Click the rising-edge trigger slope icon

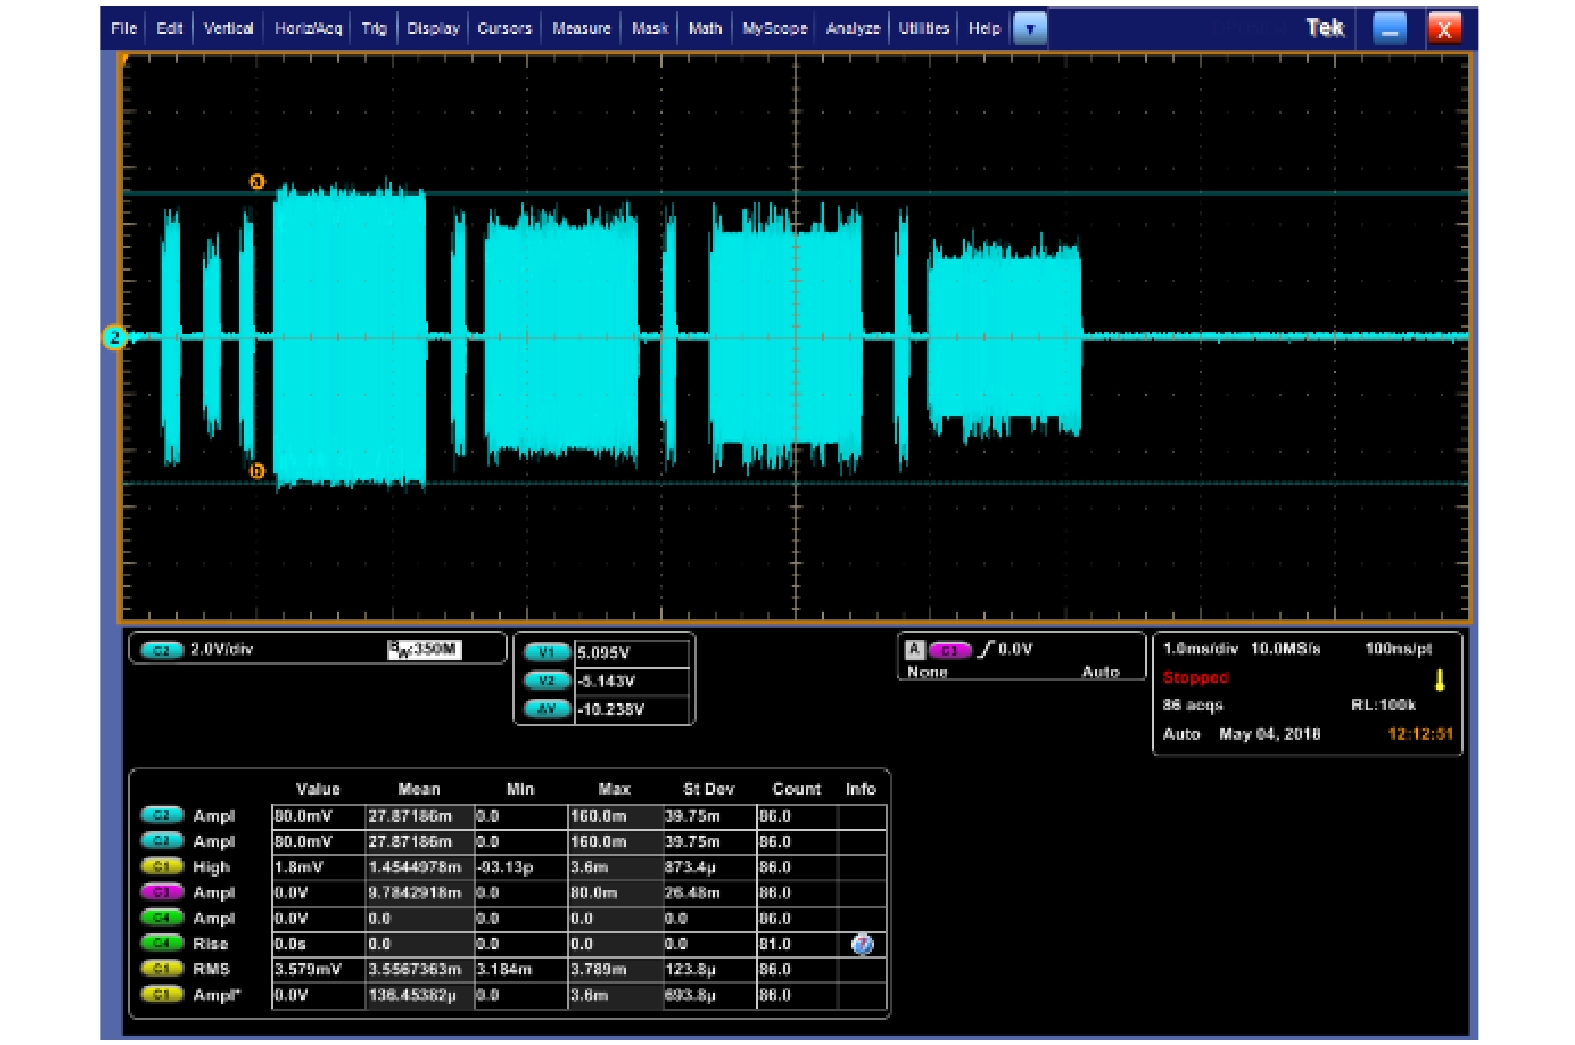[986, 650]
